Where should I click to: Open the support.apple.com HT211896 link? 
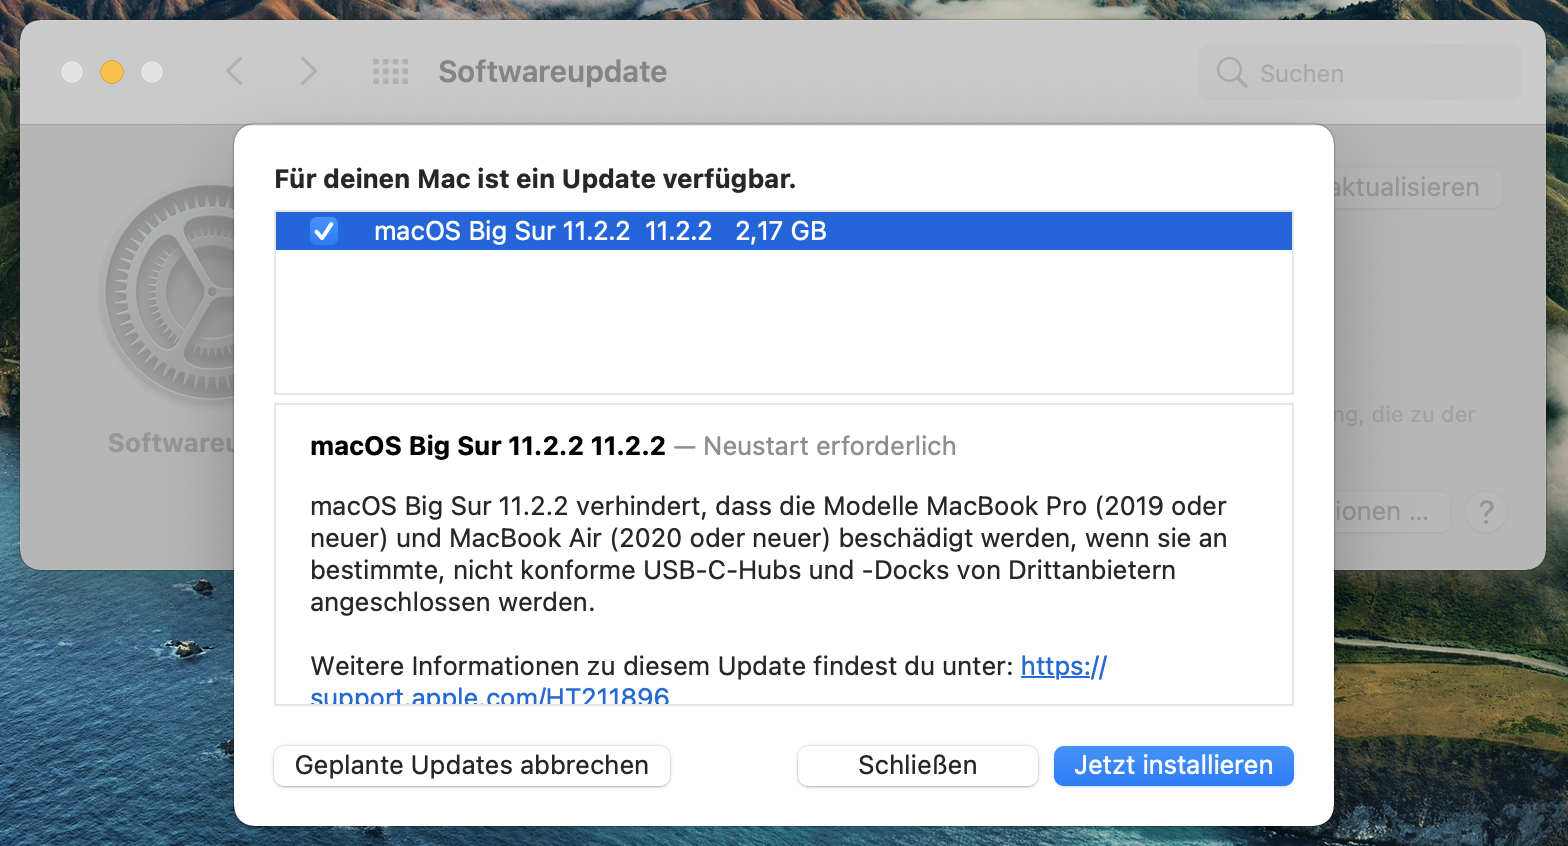[1063, 667]
